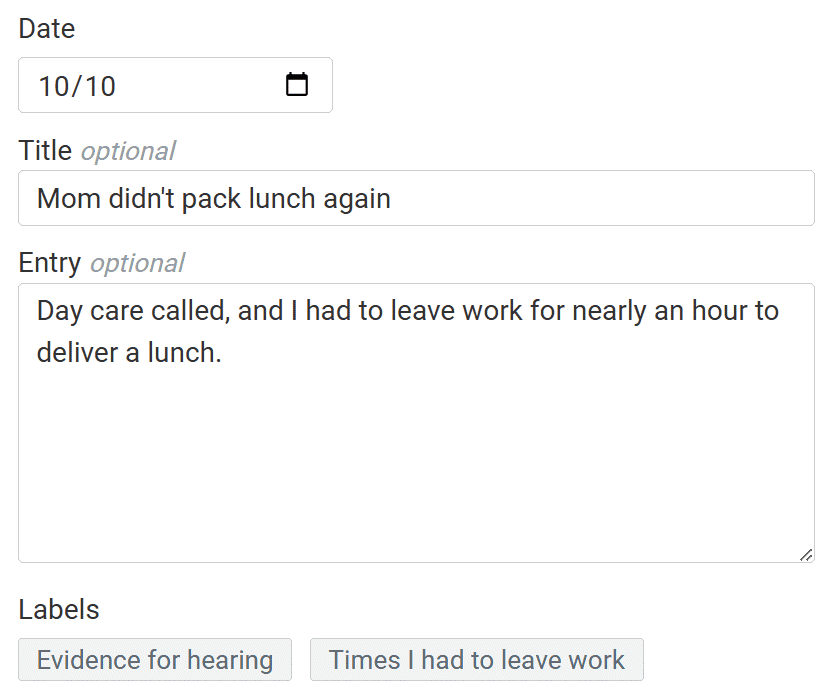Screen dimensions: 836x700
Task: Click "deliver a lunch." line in entry
Action: [x=128, y=352]
